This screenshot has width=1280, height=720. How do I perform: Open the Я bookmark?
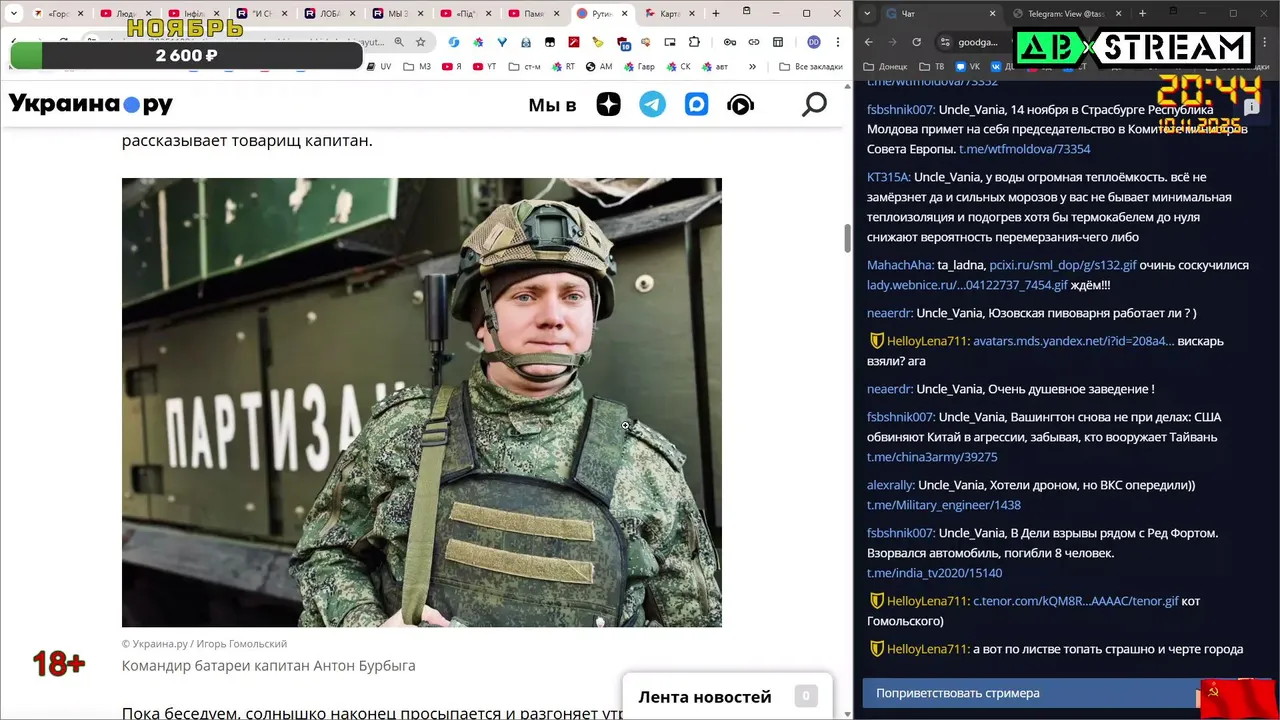(452, 66)
